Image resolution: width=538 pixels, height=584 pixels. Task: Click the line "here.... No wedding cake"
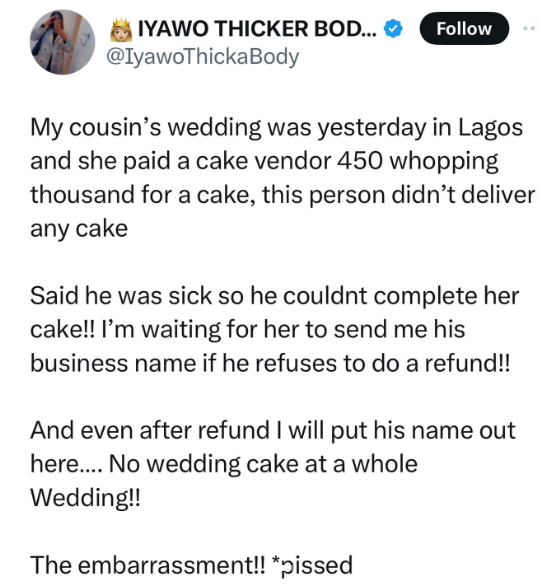pyautogui.click(x=224, y=464)
